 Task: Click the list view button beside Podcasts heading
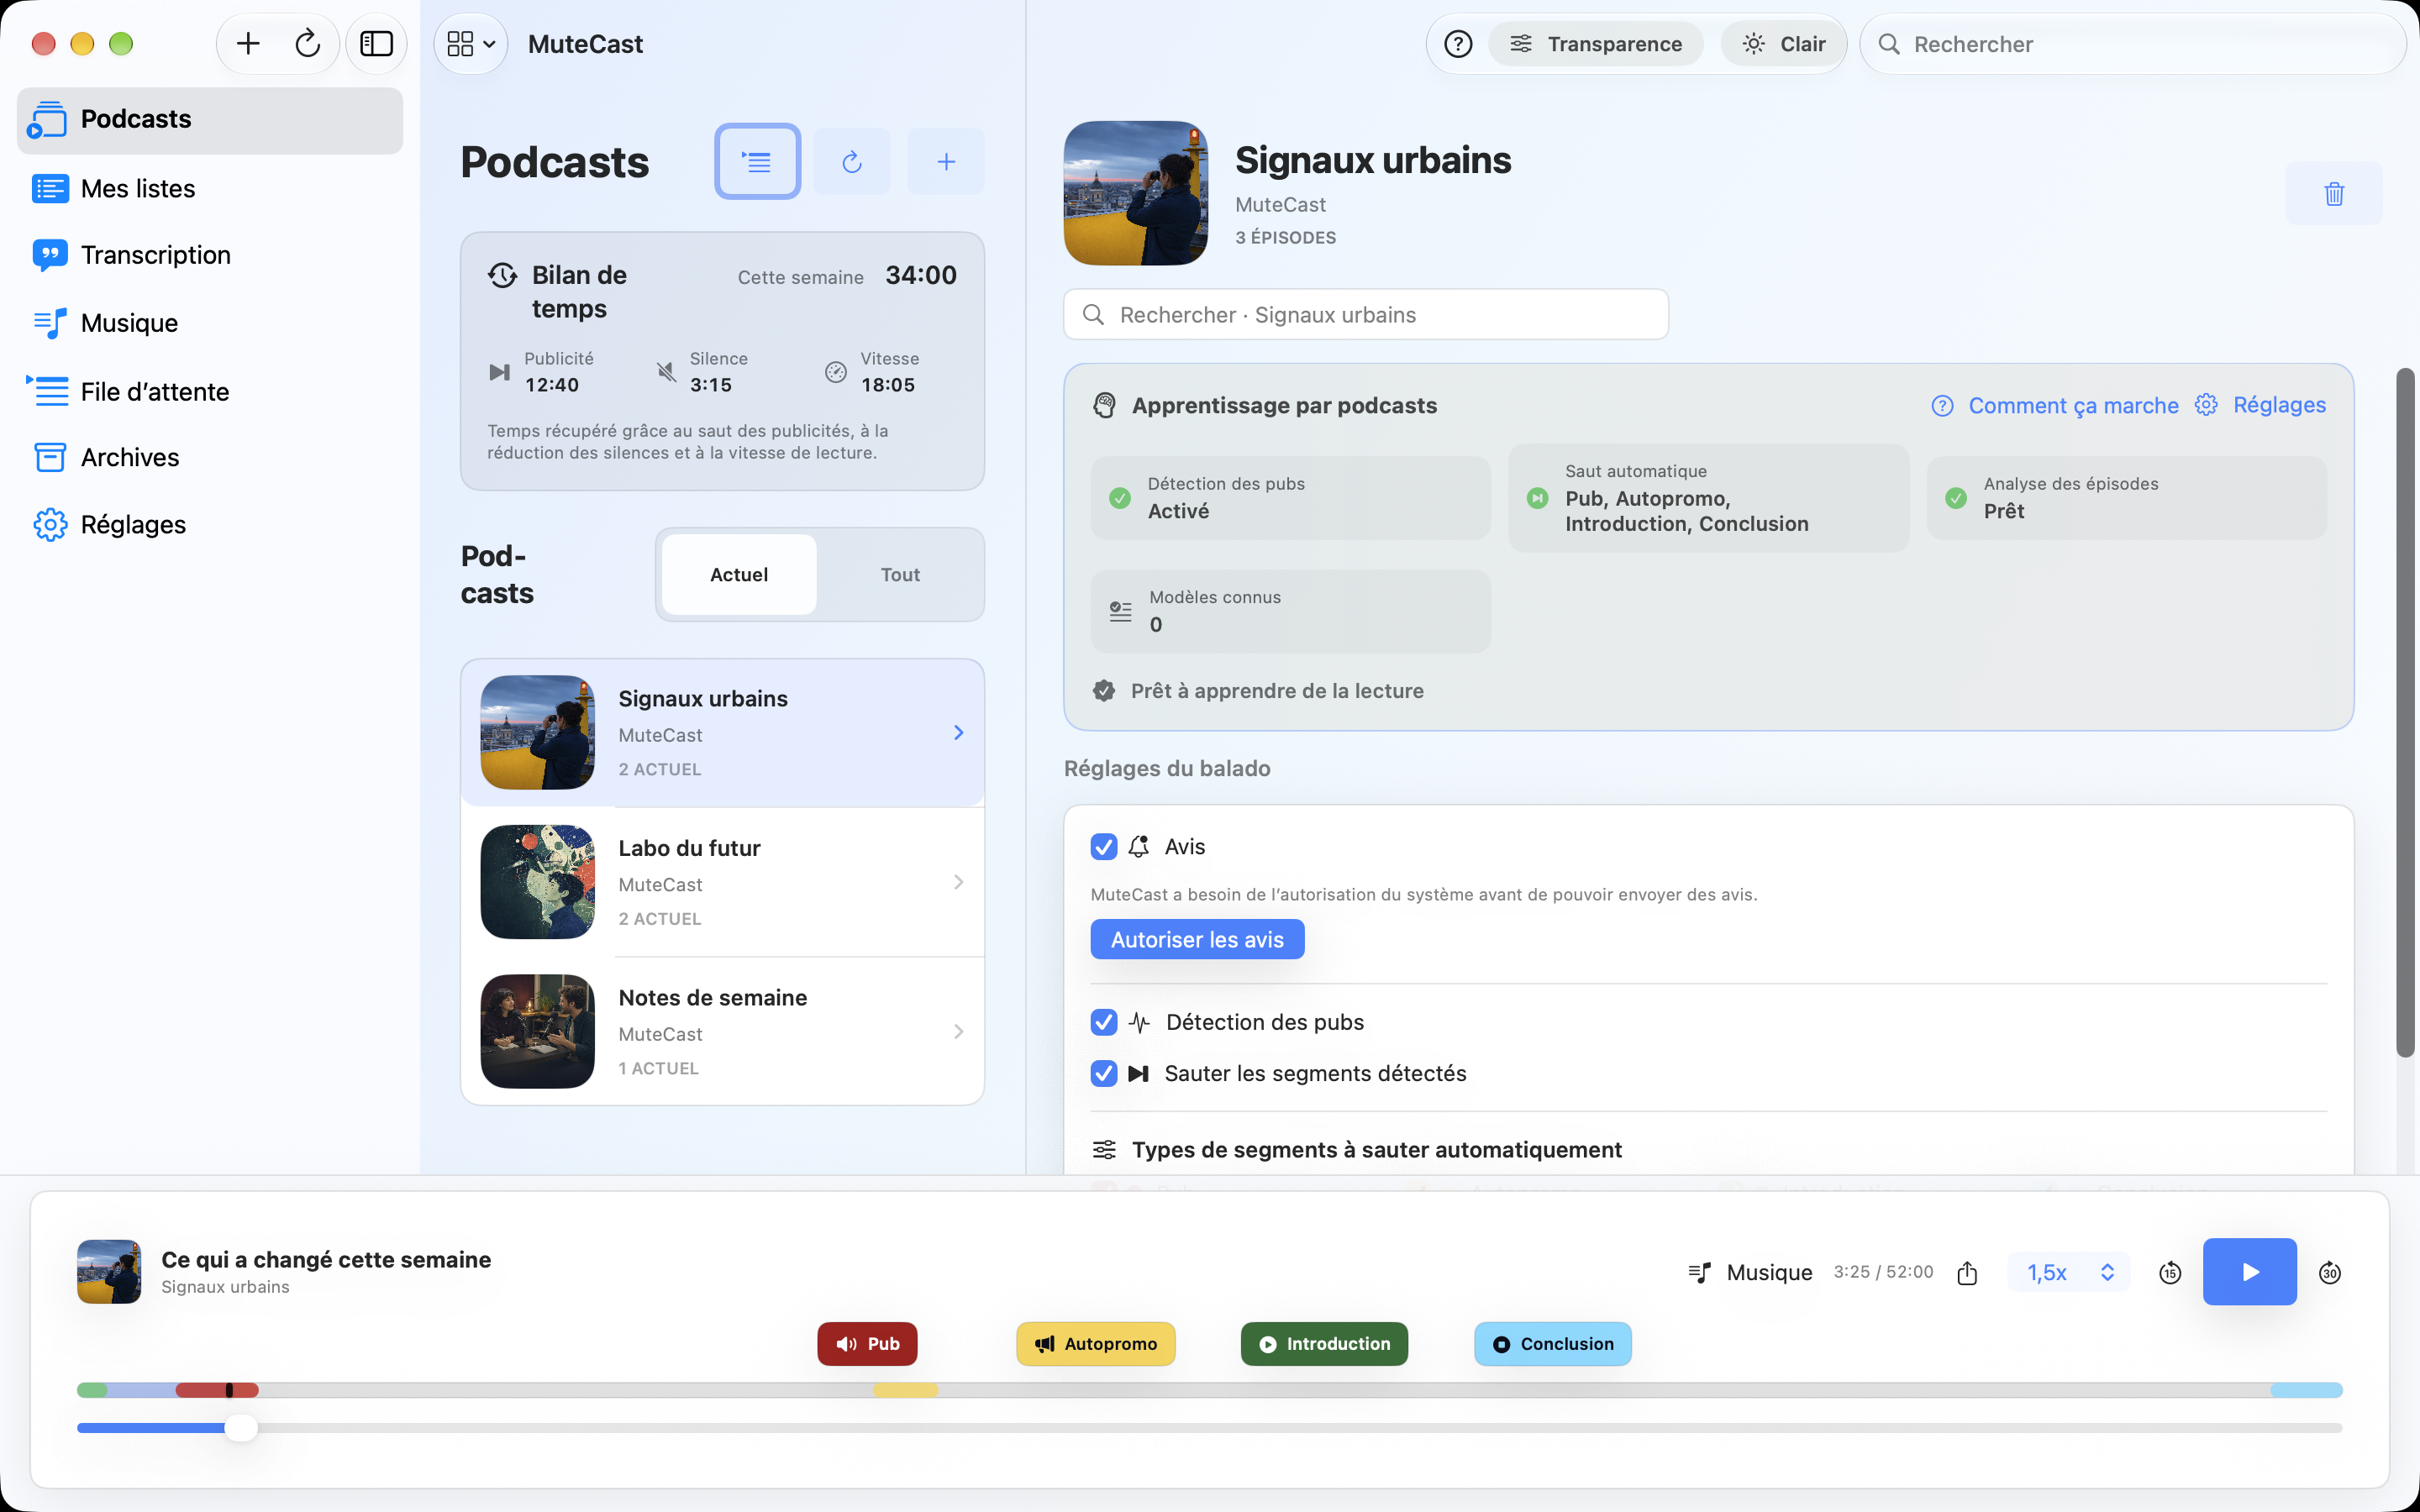(757, 161)
